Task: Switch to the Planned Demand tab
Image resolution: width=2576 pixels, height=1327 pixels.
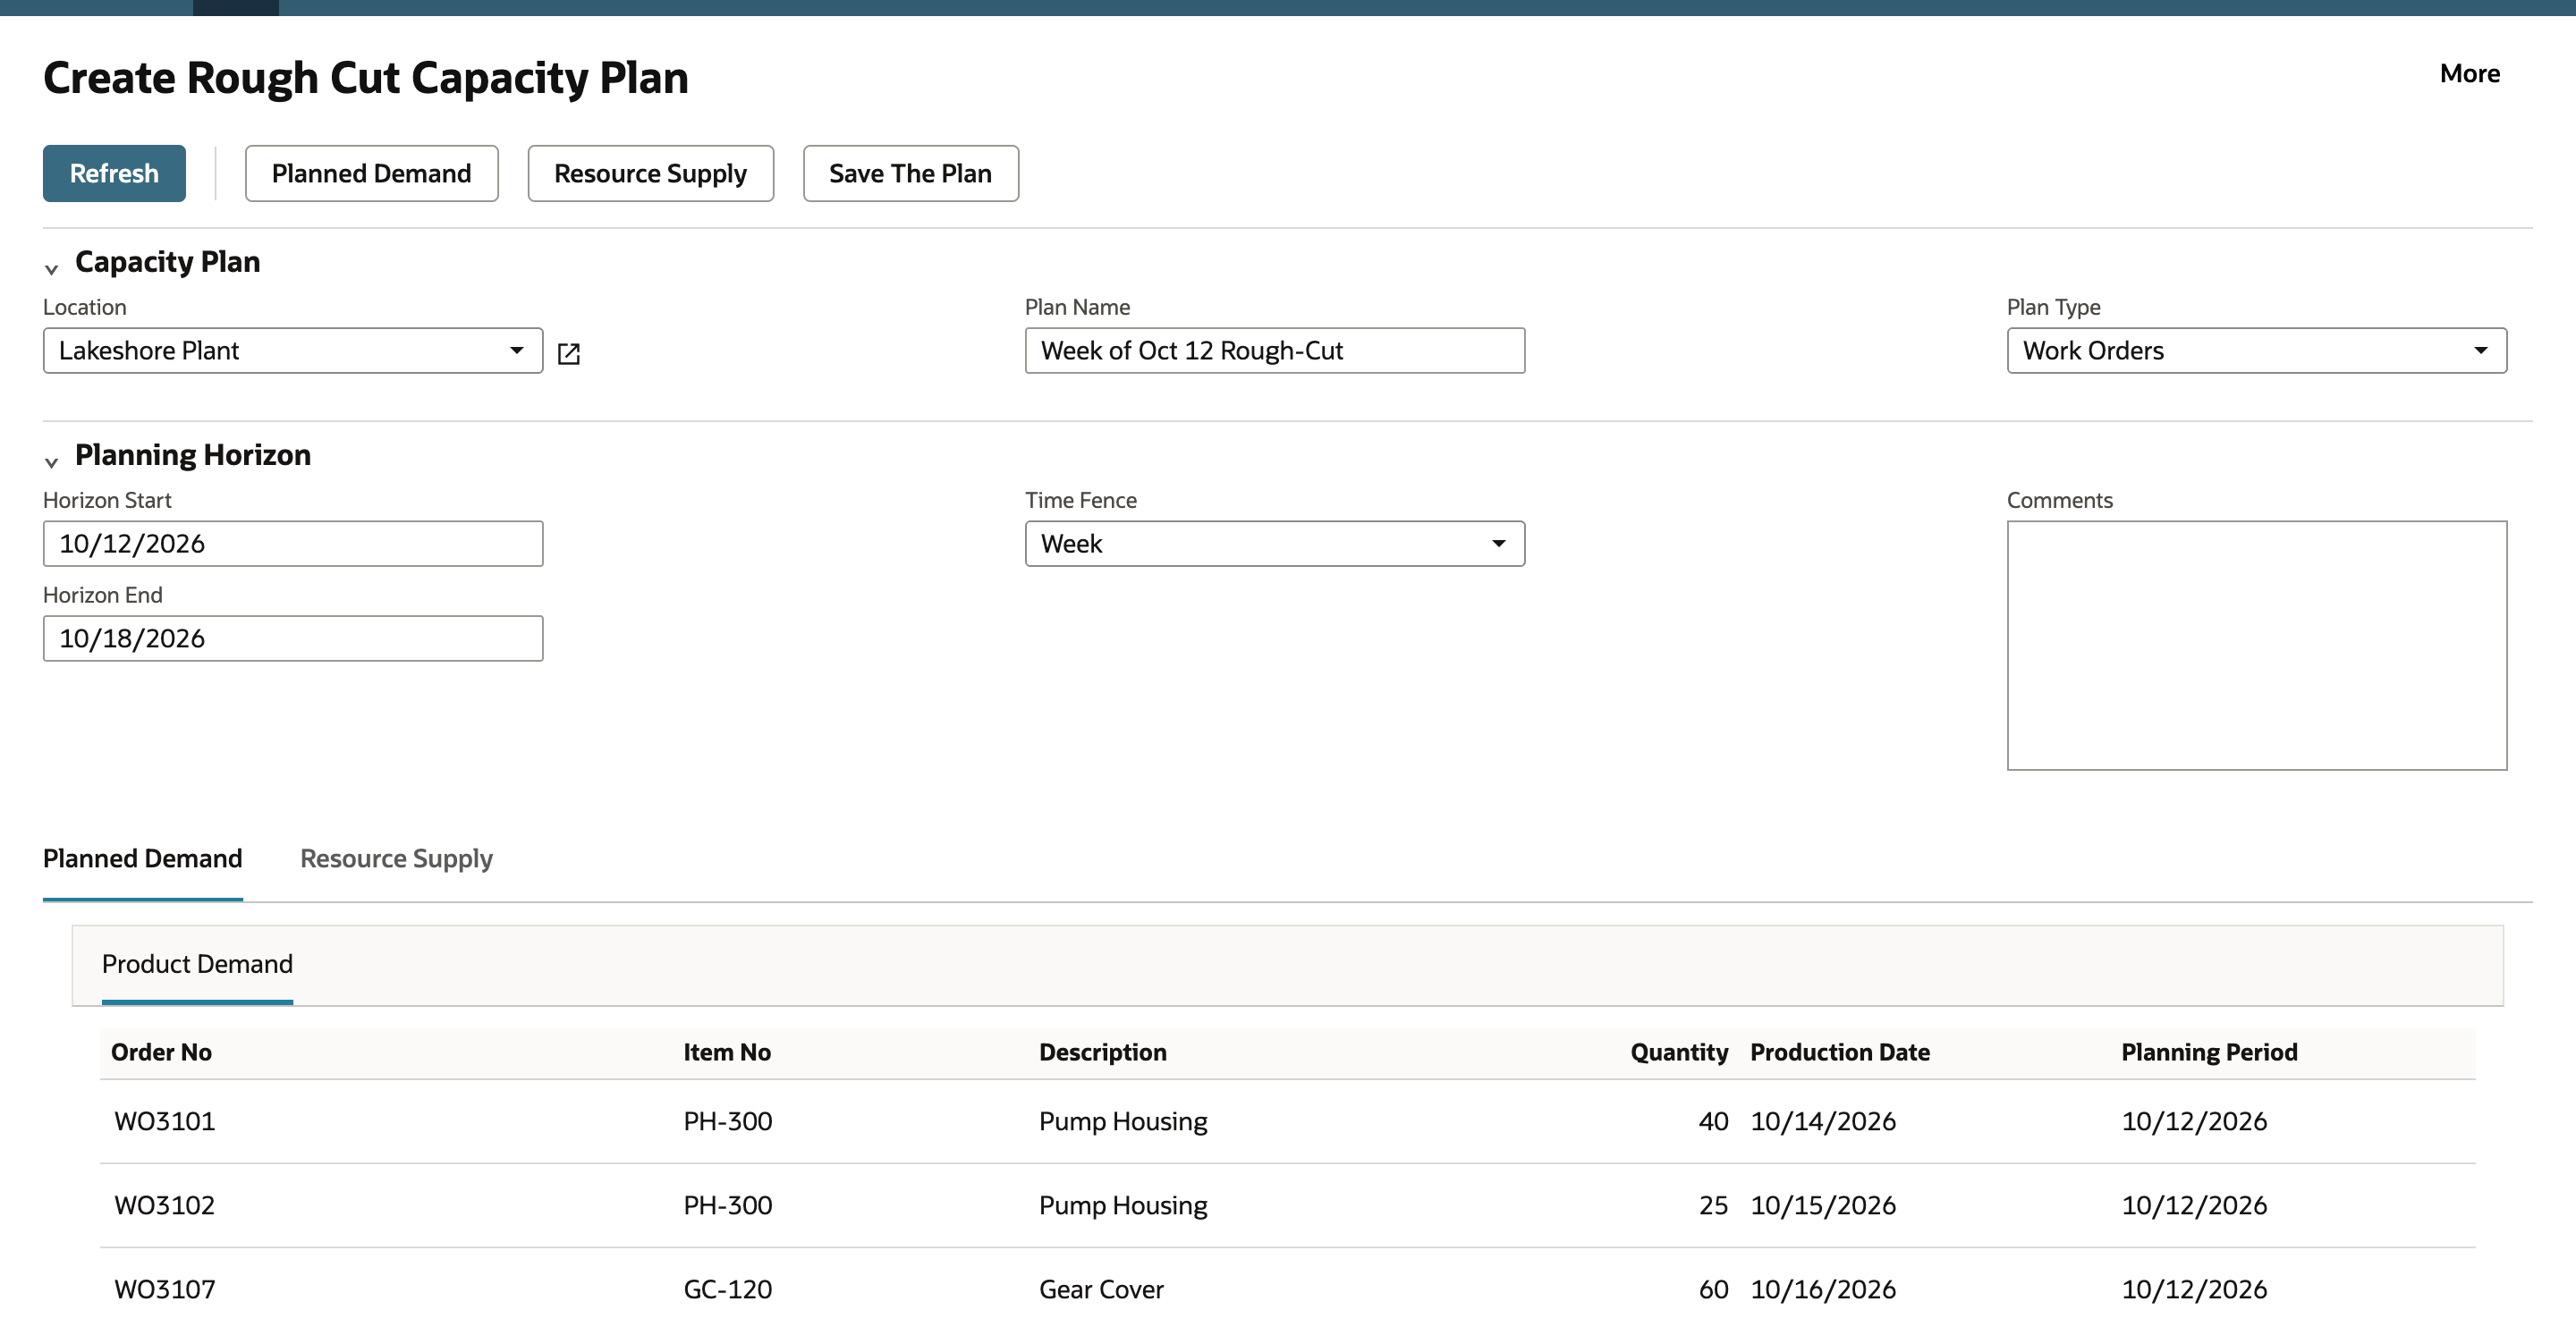Action: [142, 859]
